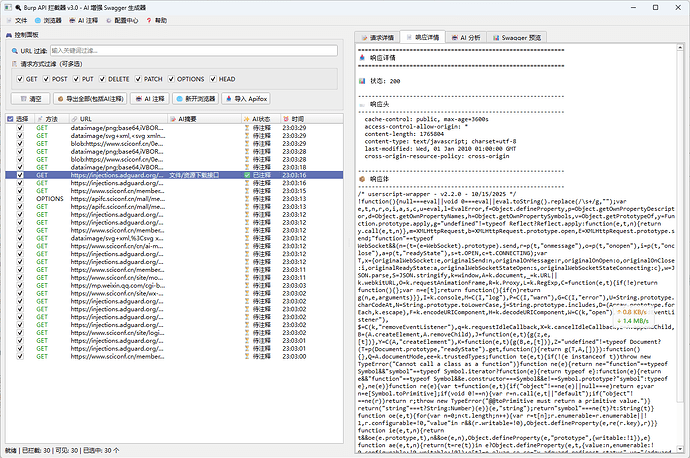Click the alarm clock icon in 时间 header
The image size is (690, 458).
[x=286, y=119]
